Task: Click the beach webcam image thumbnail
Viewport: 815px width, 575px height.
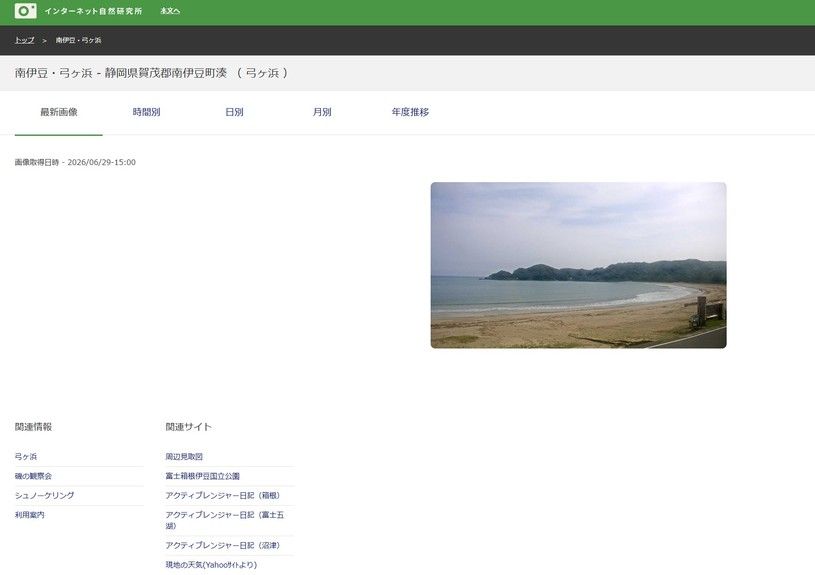Action: click(x=579, y=265)
